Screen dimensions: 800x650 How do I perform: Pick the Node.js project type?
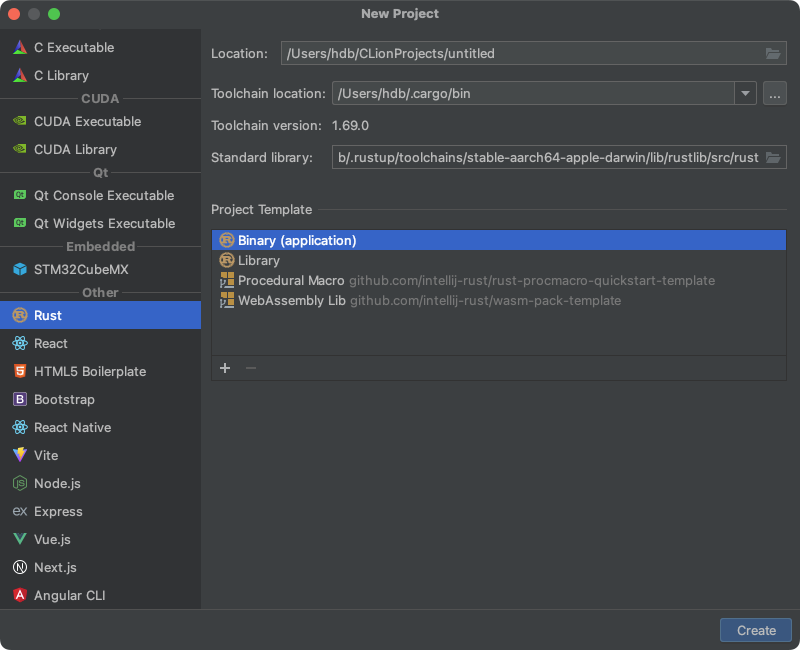(101, 483)
